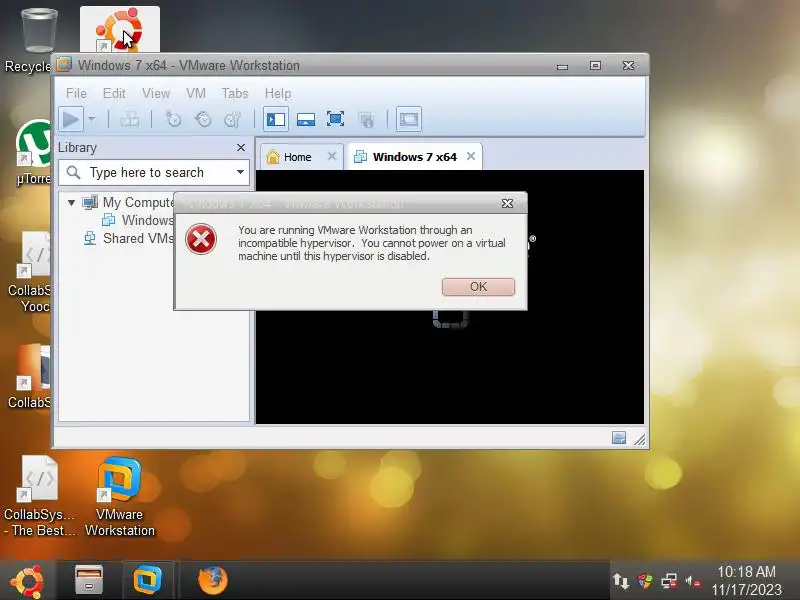Click the Power On play toolbar button
The height and width of the screenshot is (600, 800).
coord(71,120)
